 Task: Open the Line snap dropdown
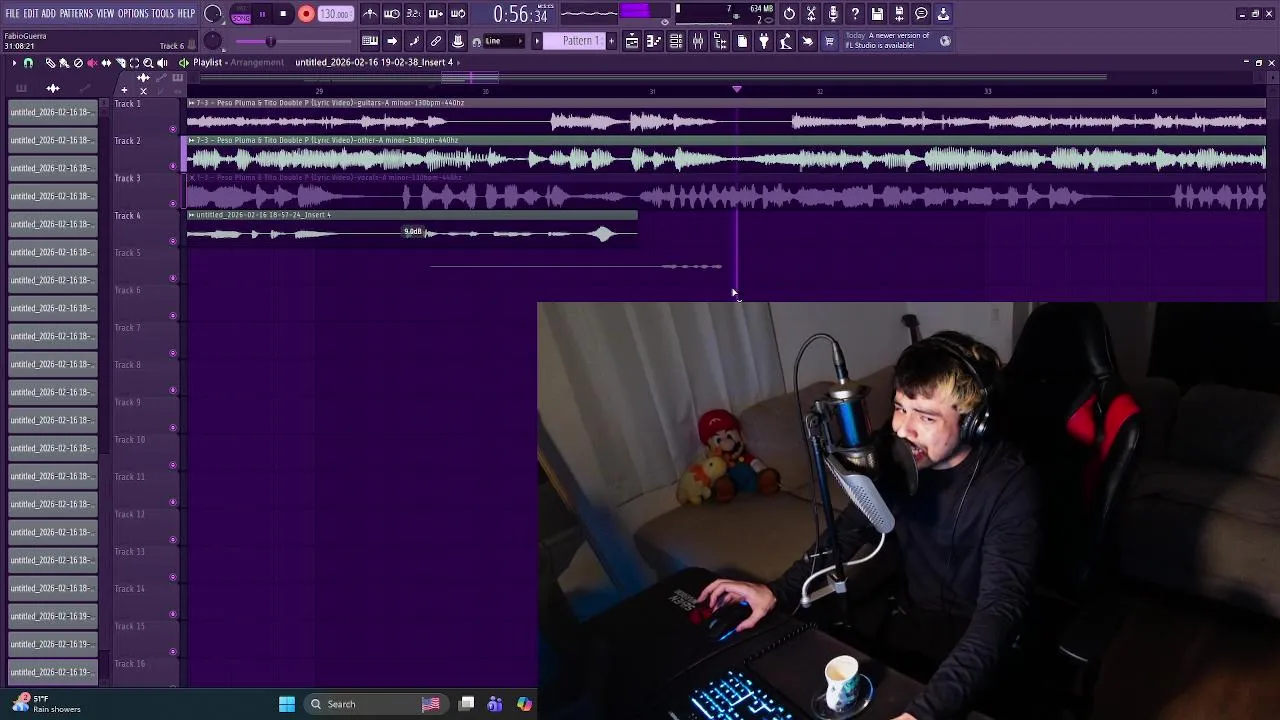(x=503, y=41)
